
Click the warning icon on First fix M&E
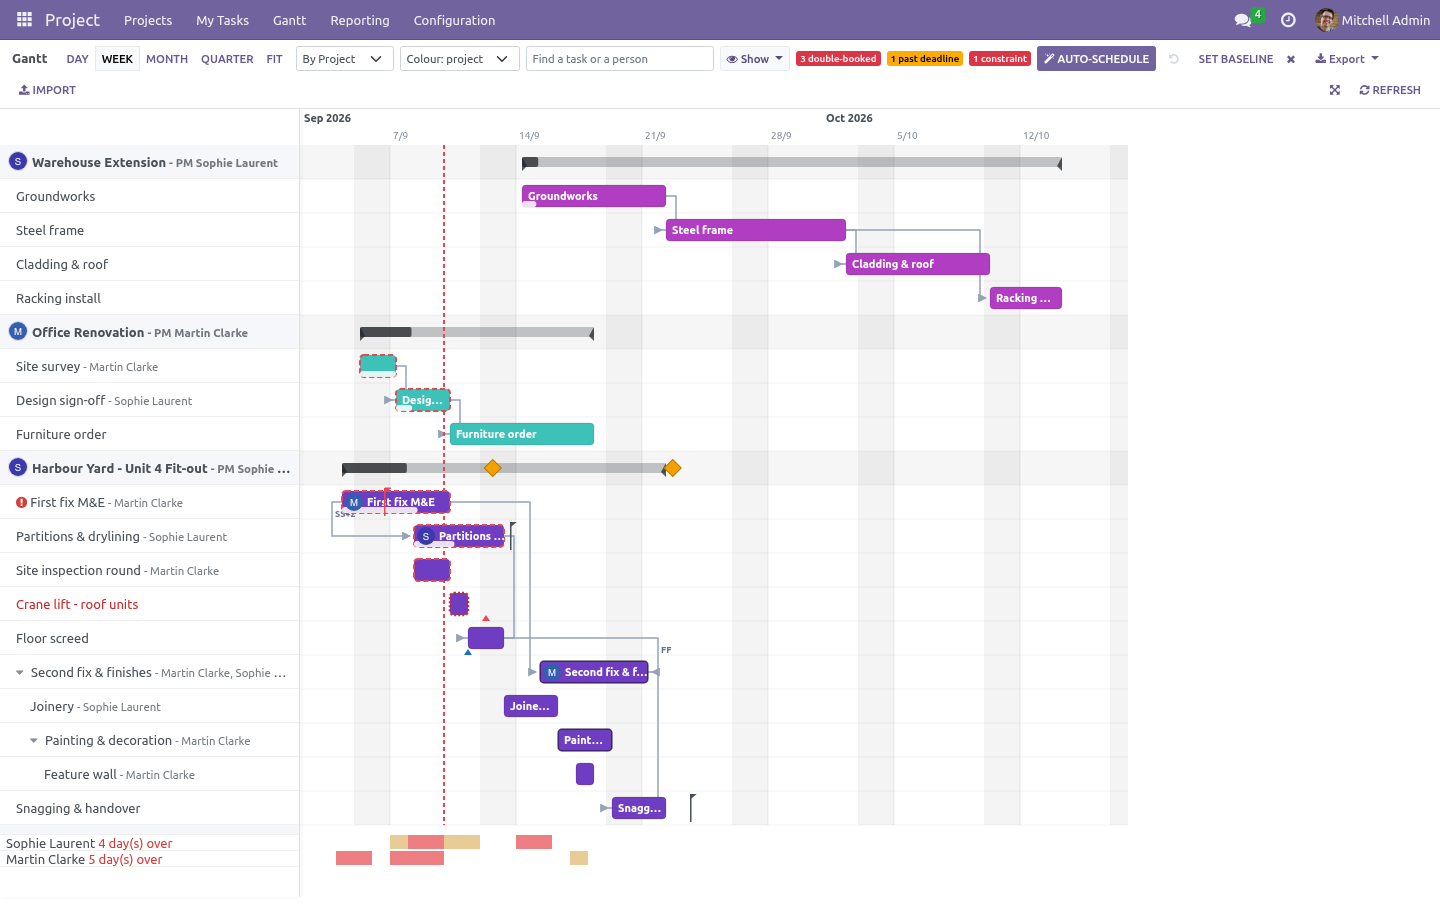[21, 503]
